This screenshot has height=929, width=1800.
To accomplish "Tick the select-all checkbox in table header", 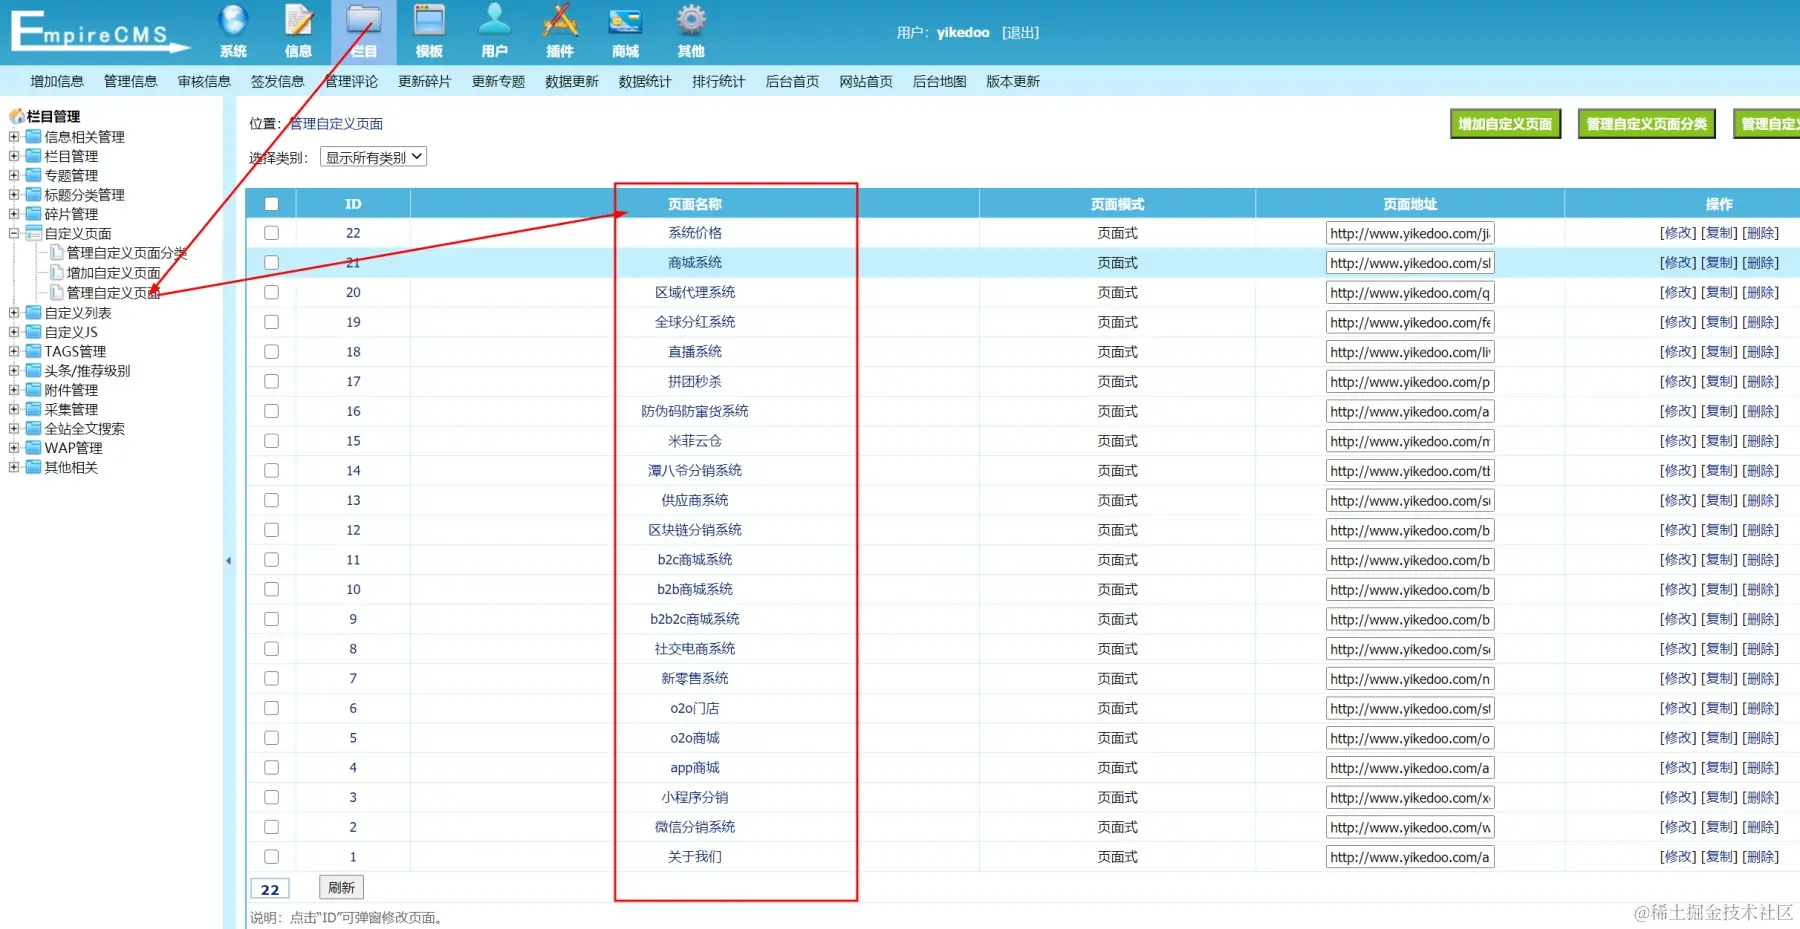I will (x=271, y=204).
